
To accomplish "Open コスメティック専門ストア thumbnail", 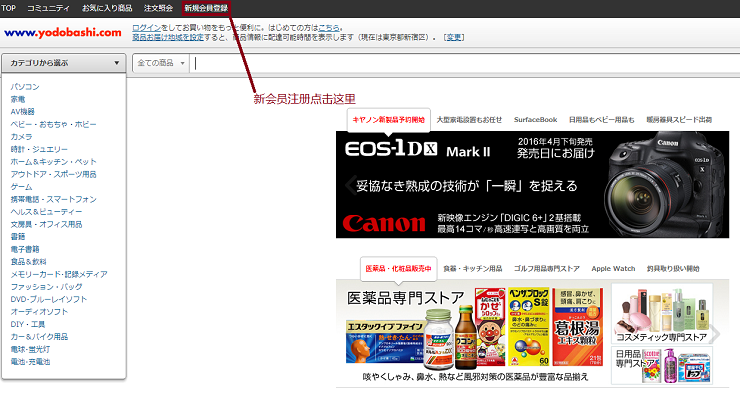I will 662,314.
